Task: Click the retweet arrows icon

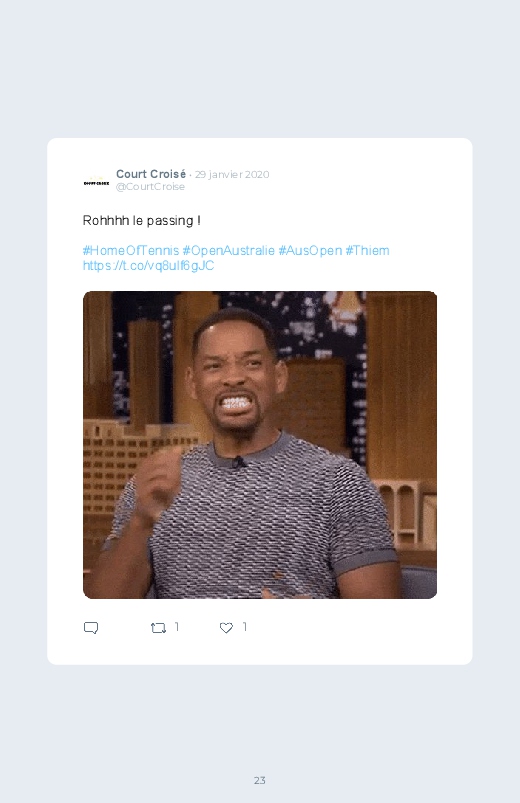Action: (x=158, y=628)
